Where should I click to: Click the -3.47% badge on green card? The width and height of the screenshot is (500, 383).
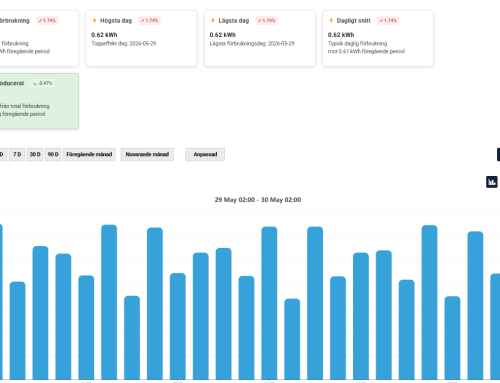pos(43,83)
